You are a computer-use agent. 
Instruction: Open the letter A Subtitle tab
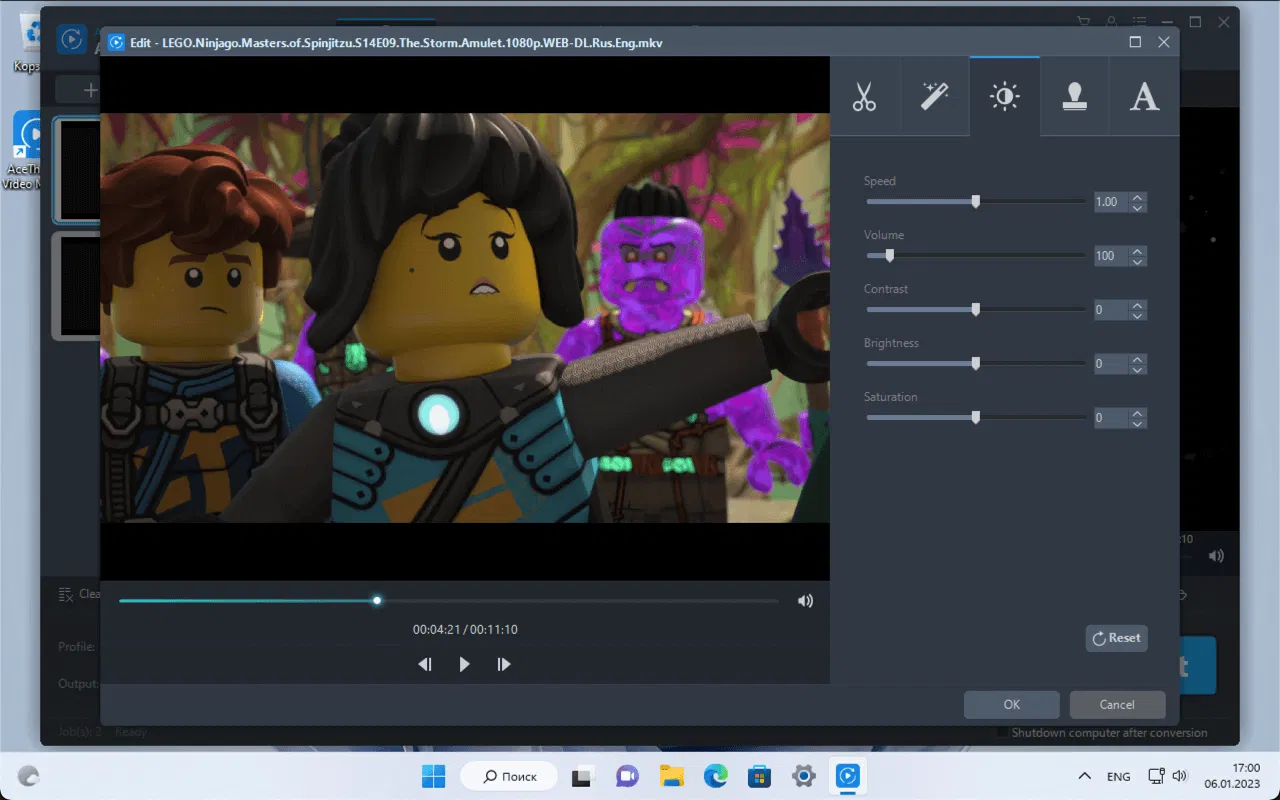1145,96
